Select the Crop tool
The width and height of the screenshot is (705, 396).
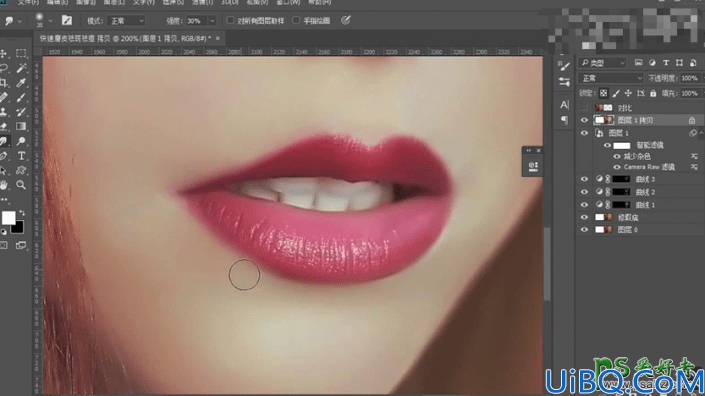click(4, 83)
